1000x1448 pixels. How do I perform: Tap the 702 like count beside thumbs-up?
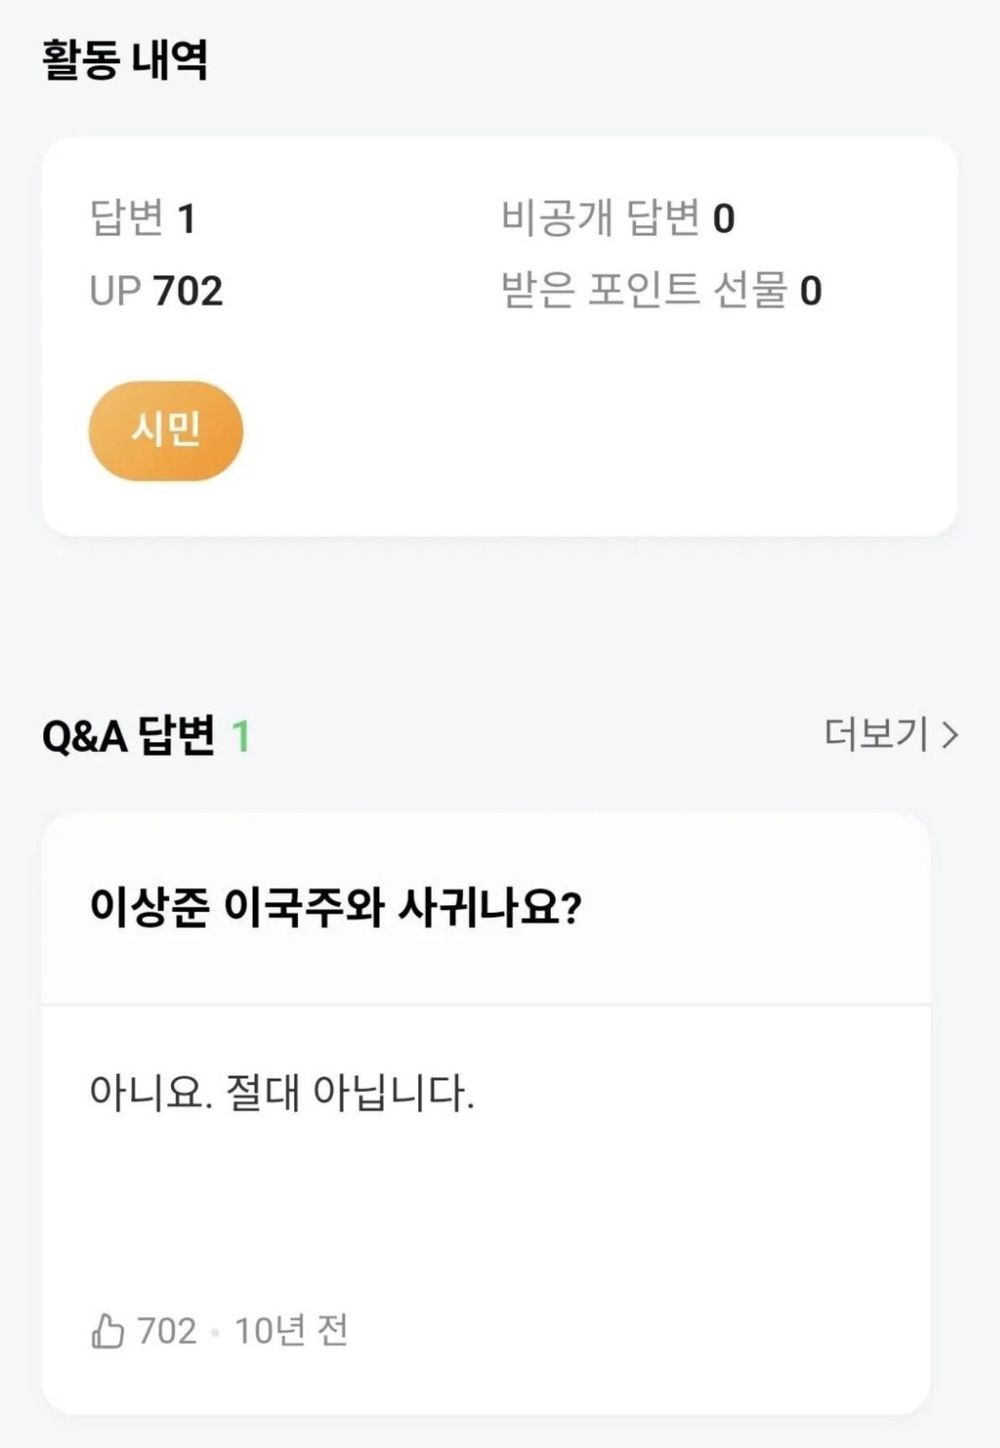167,1331
